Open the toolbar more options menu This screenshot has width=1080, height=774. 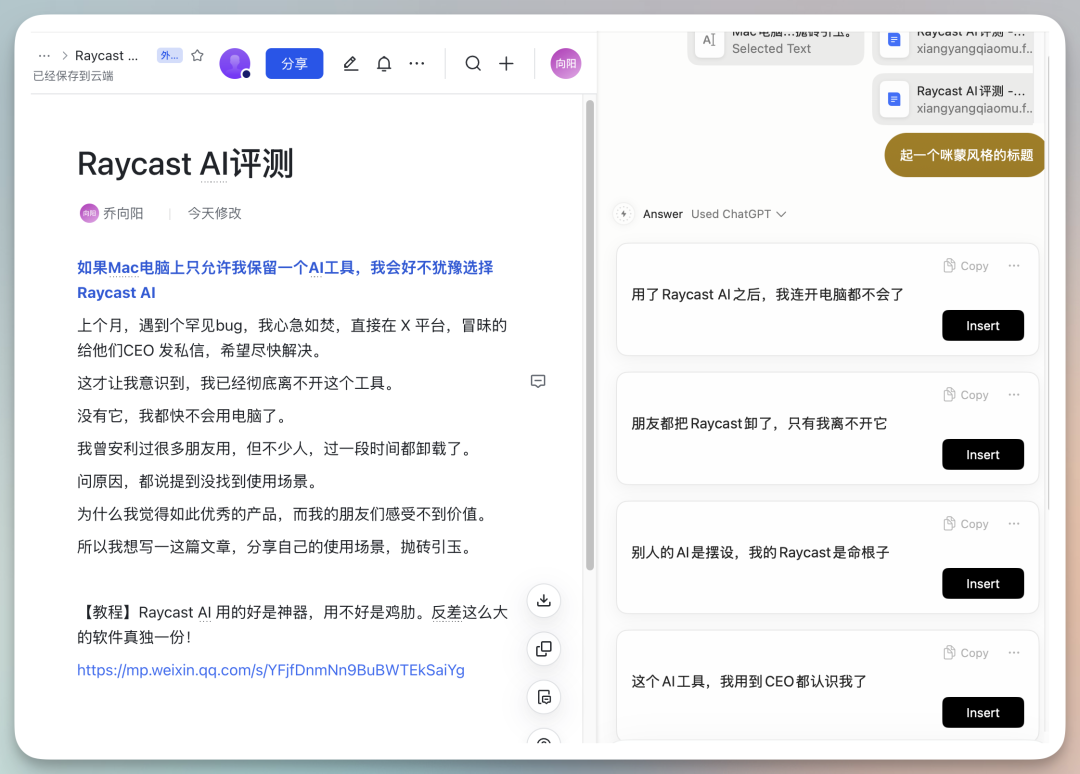click(417, 64)
